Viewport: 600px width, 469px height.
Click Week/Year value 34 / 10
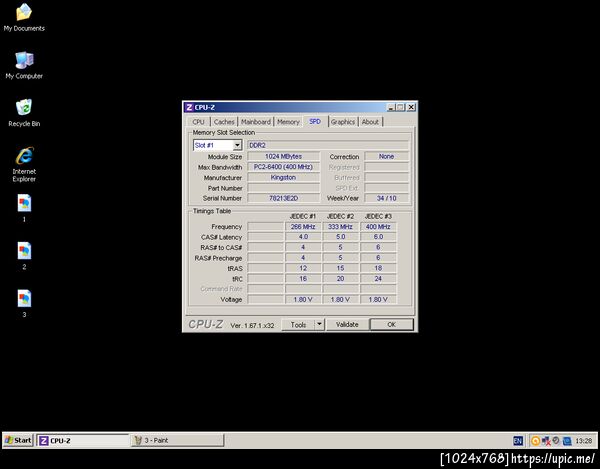click(386, 198)
